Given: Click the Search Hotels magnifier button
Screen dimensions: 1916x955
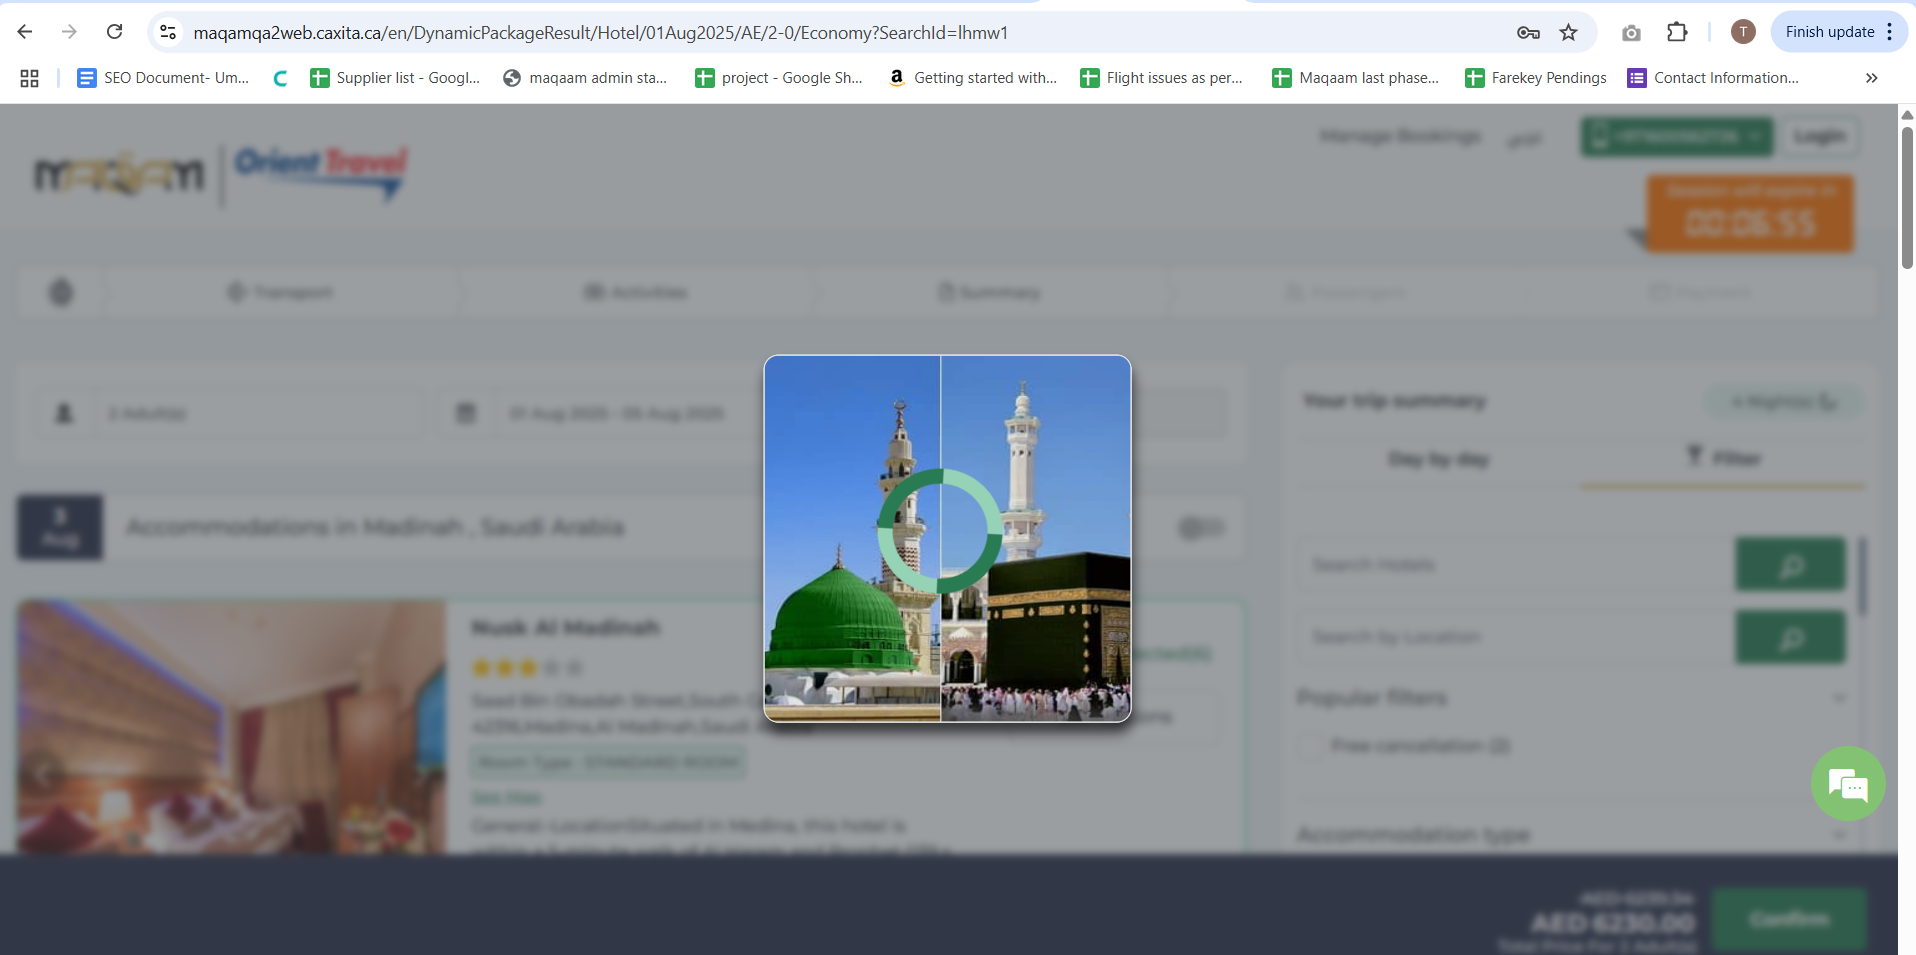Looking at the screenshot, I should tap(1790, 565).
